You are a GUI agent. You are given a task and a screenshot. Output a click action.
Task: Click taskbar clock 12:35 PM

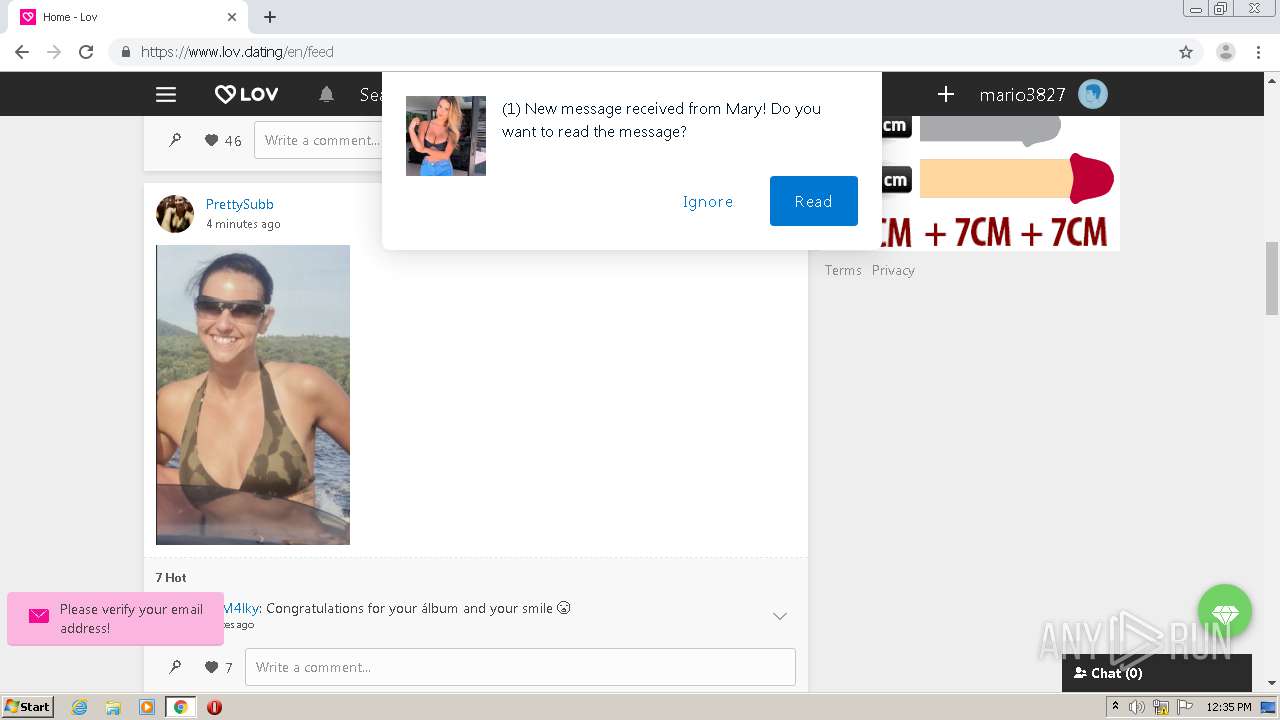point(1229,707)
